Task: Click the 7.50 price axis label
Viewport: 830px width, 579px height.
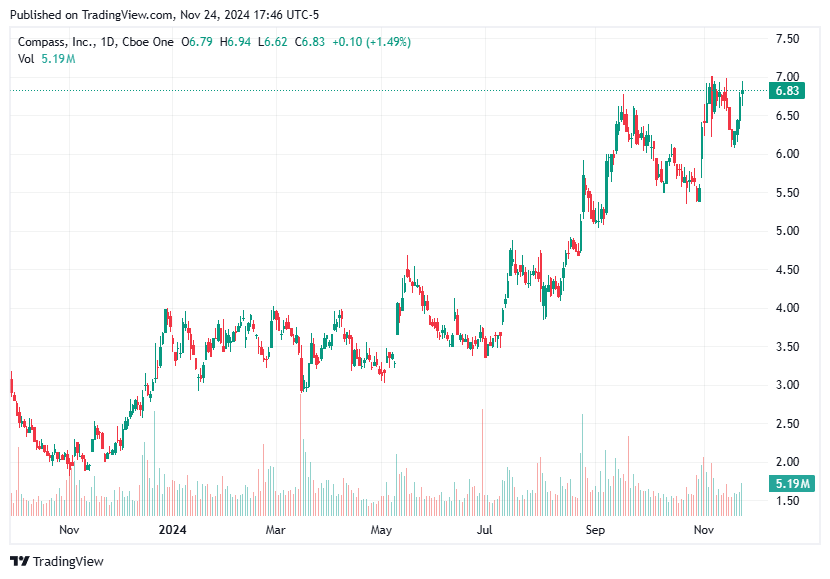Action: tap(787, 39)
